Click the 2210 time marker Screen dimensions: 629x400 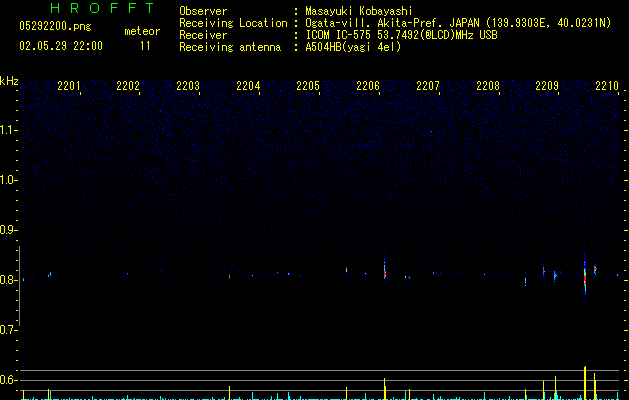[607, 86]
